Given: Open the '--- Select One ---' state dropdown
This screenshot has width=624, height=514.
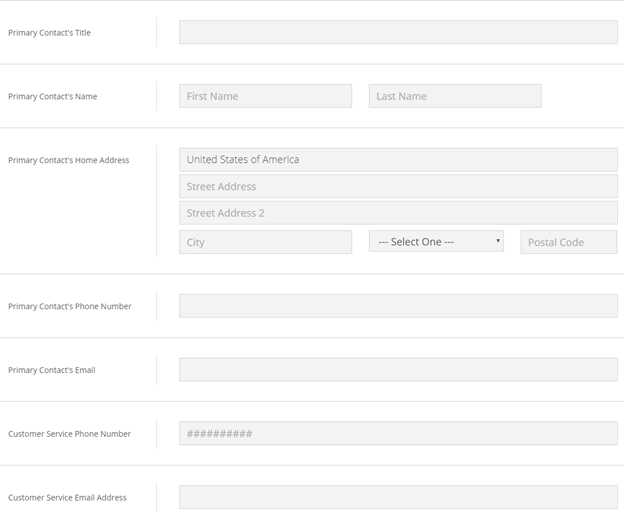Looking at the screenshot, I should click(x=436, y=242).
